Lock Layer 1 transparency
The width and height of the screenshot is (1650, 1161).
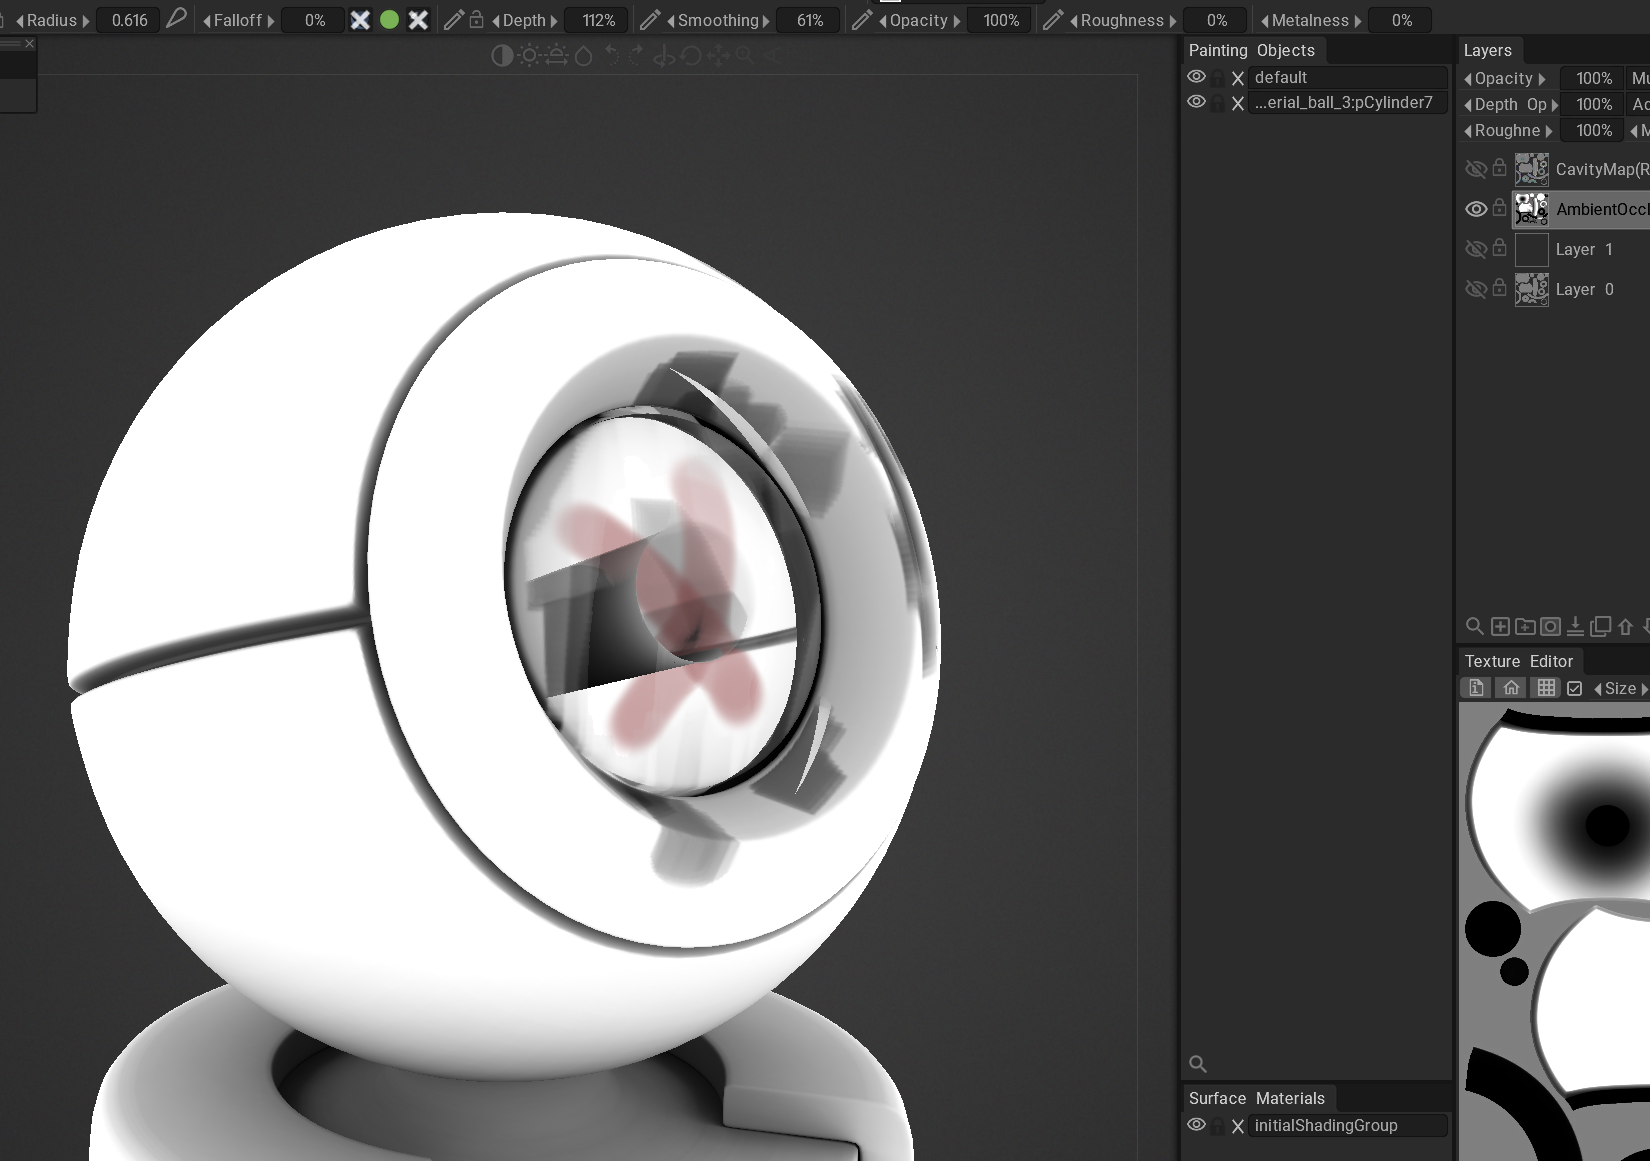[1499, 247]
